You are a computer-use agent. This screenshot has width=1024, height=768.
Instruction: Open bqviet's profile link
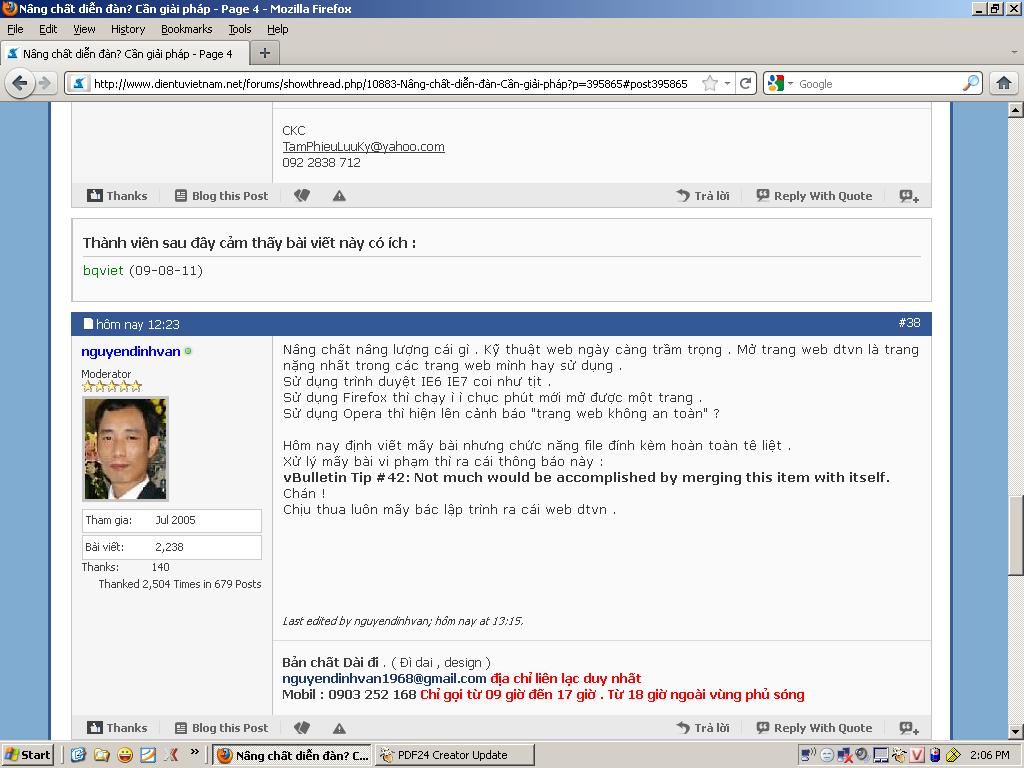pos(103,270)
